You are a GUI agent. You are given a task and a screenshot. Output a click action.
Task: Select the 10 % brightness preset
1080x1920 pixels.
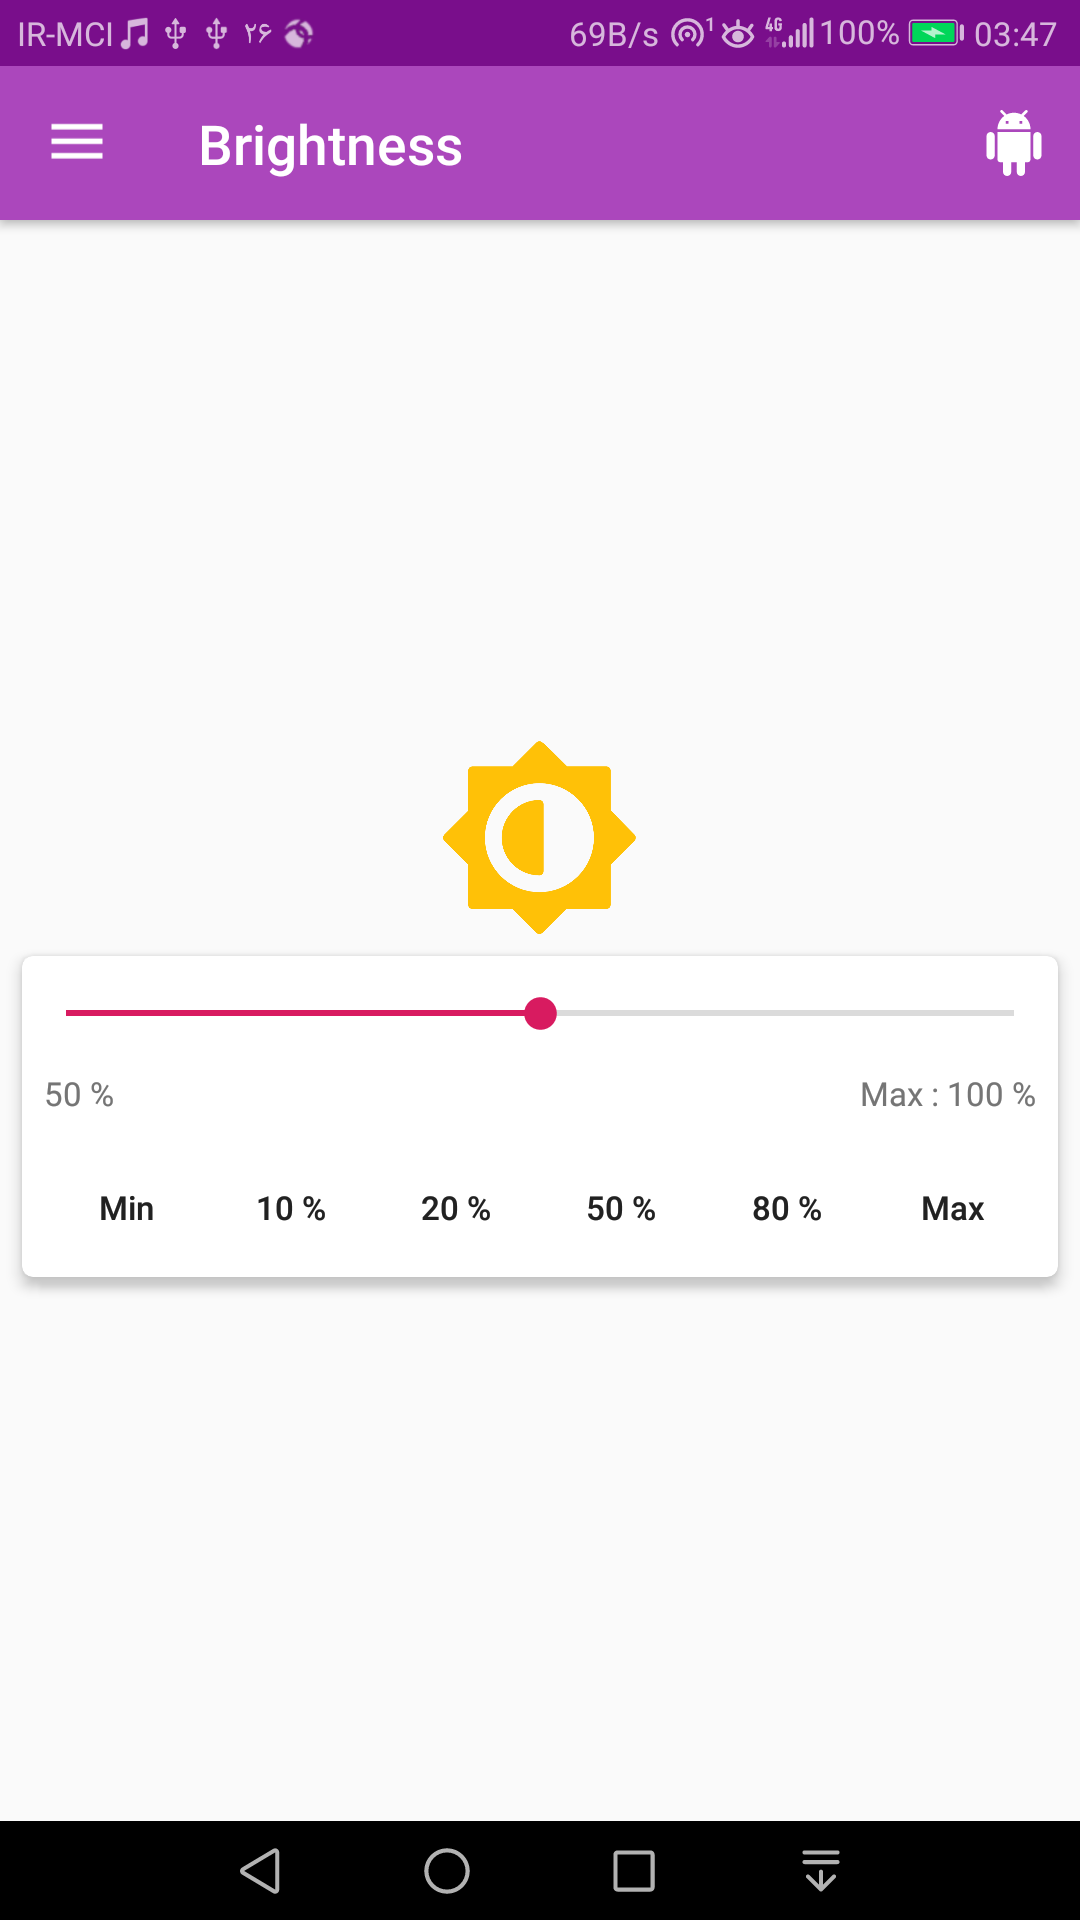(291, 1209)
